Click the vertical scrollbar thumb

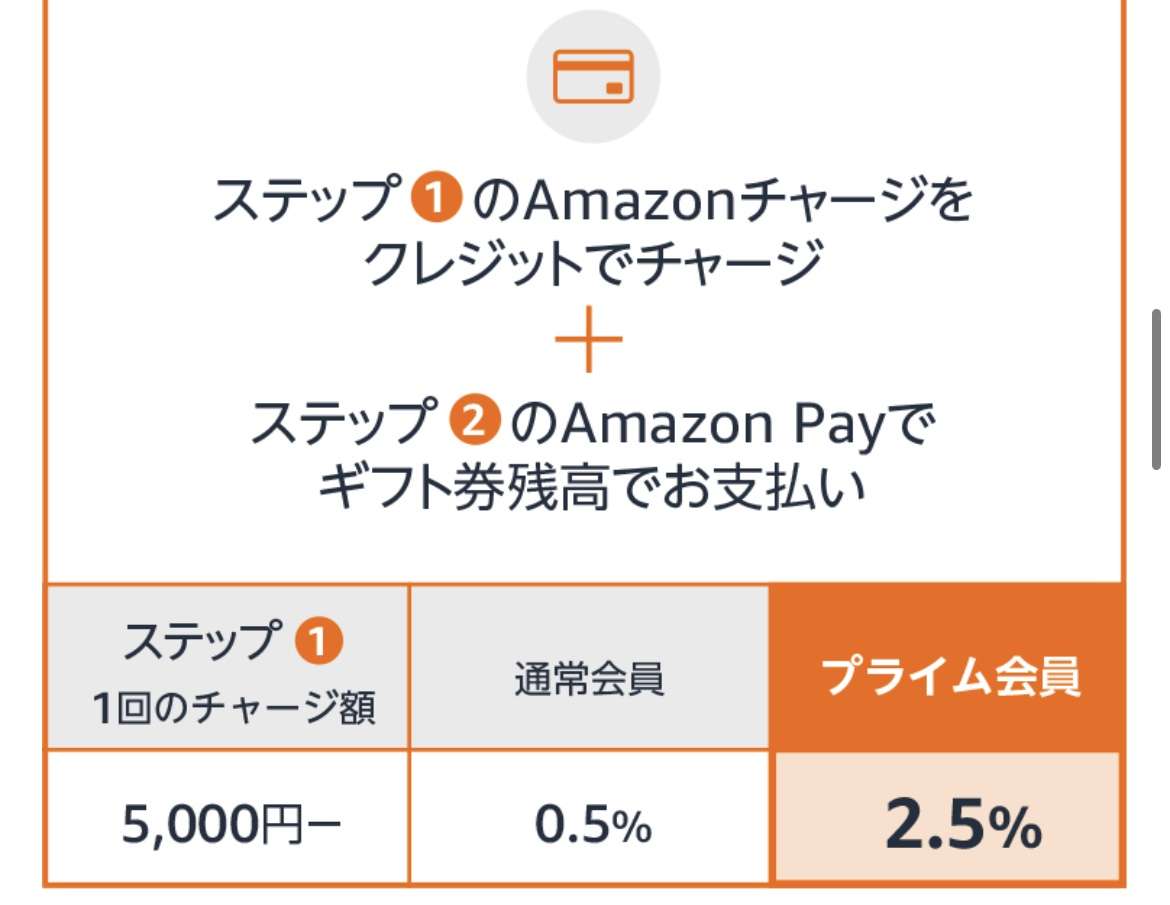(1157, 389)
